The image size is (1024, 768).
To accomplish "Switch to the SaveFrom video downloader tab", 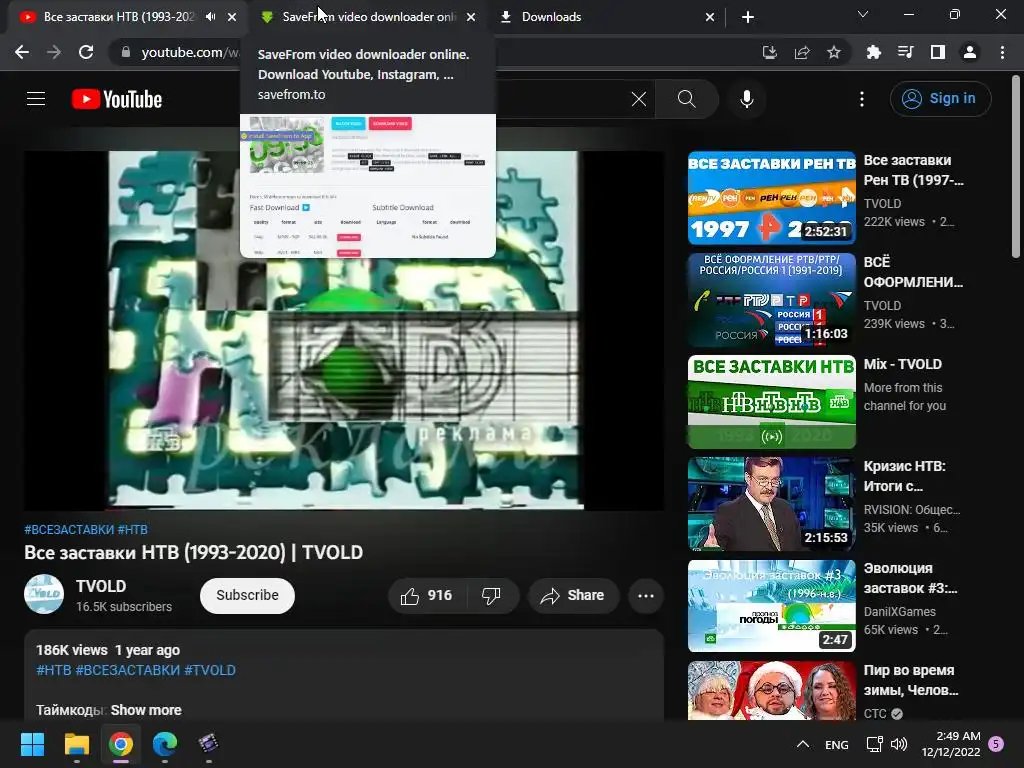I will (x=368, y=17).
